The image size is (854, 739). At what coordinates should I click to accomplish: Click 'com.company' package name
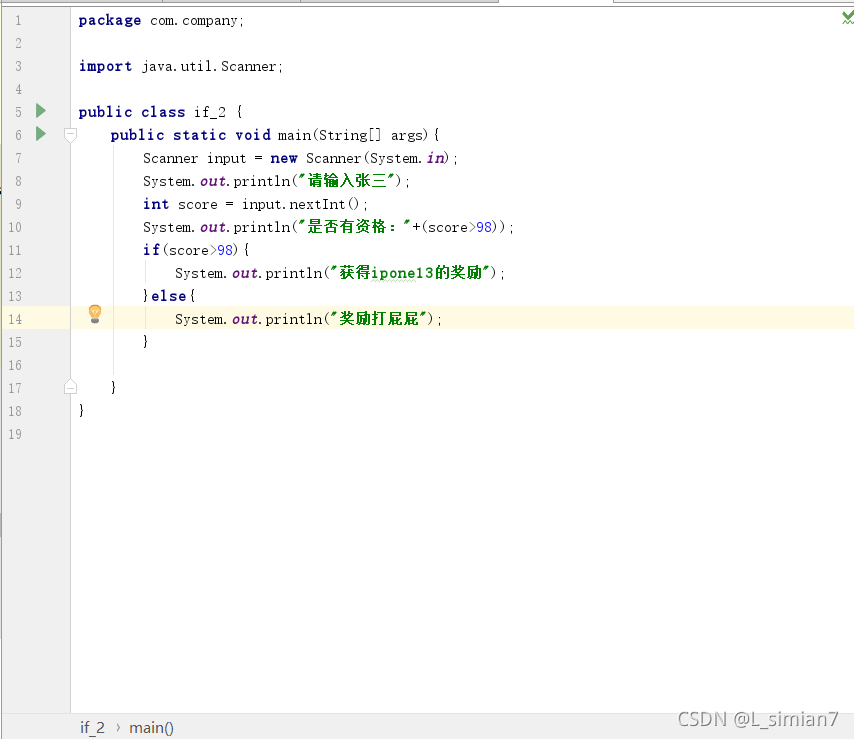point(194,21)
